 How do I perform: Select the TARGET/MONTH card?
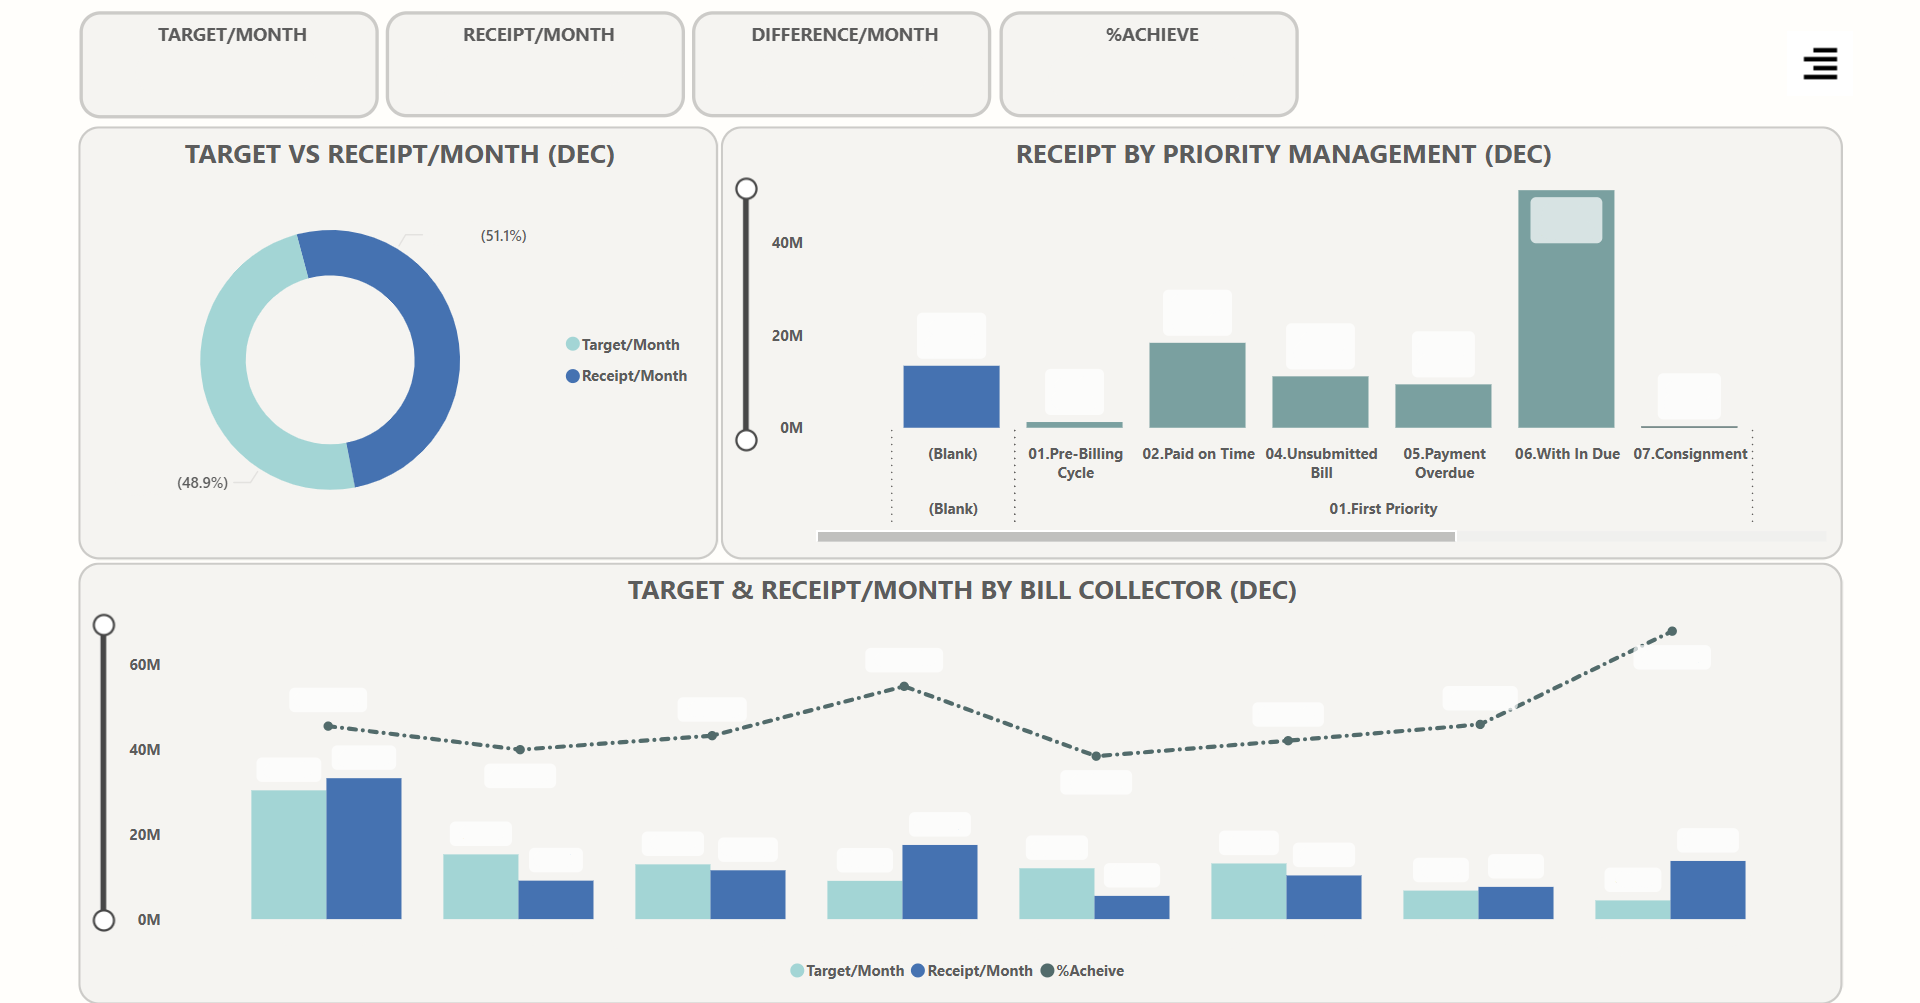coord(229,64)
